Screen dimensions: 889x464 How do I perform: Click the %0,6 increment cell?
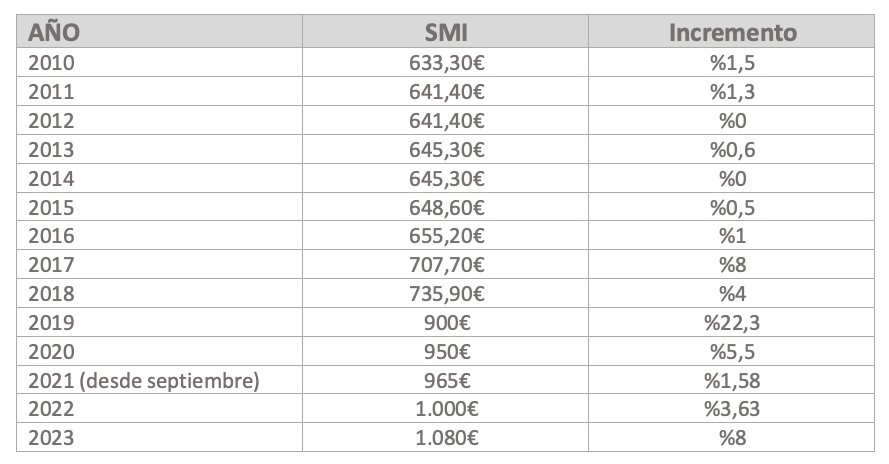coord(732,149)
